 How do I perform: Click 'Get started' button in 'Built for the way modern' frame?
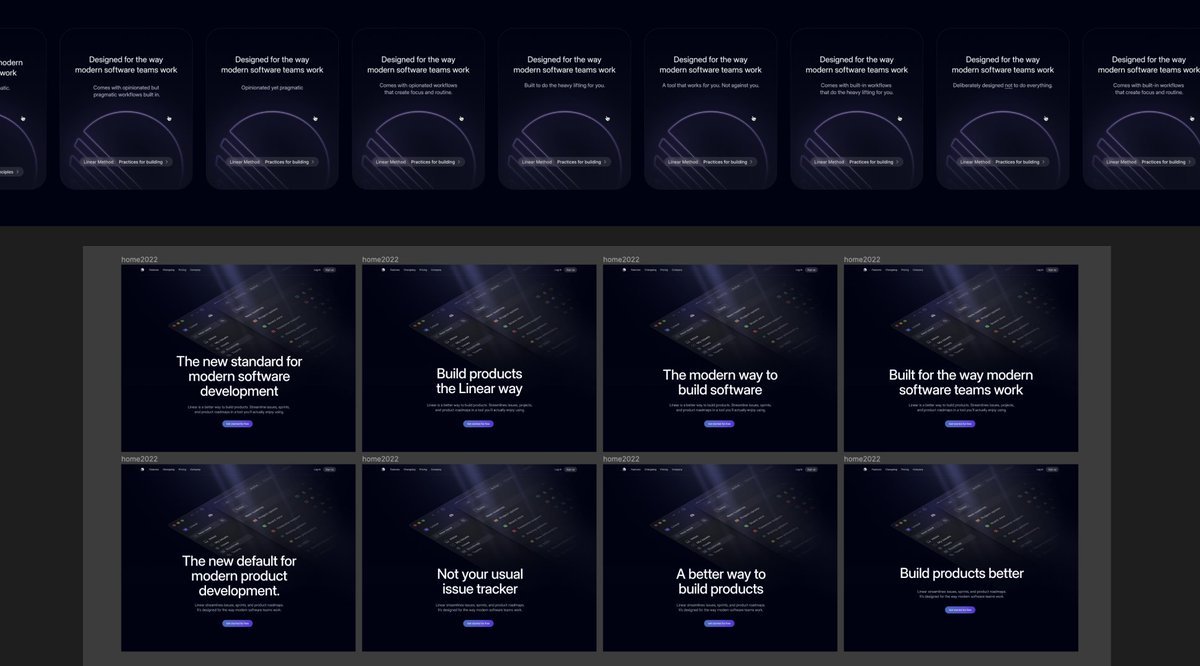click(961, 424)
